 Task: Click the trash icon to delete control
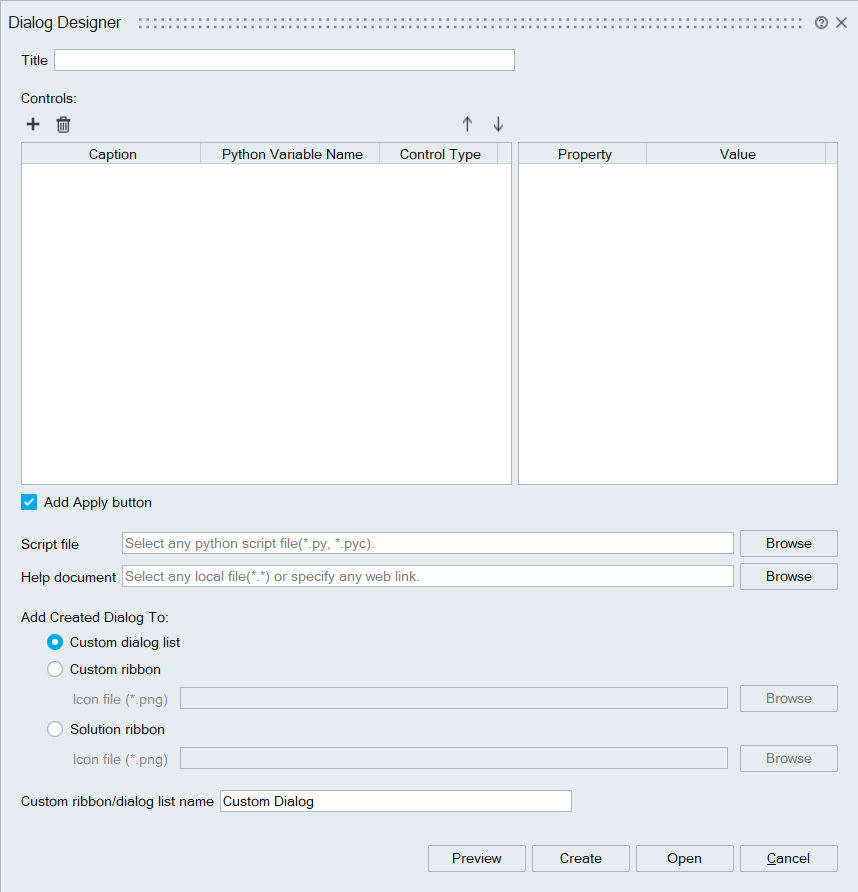click(x=63, y=124)
